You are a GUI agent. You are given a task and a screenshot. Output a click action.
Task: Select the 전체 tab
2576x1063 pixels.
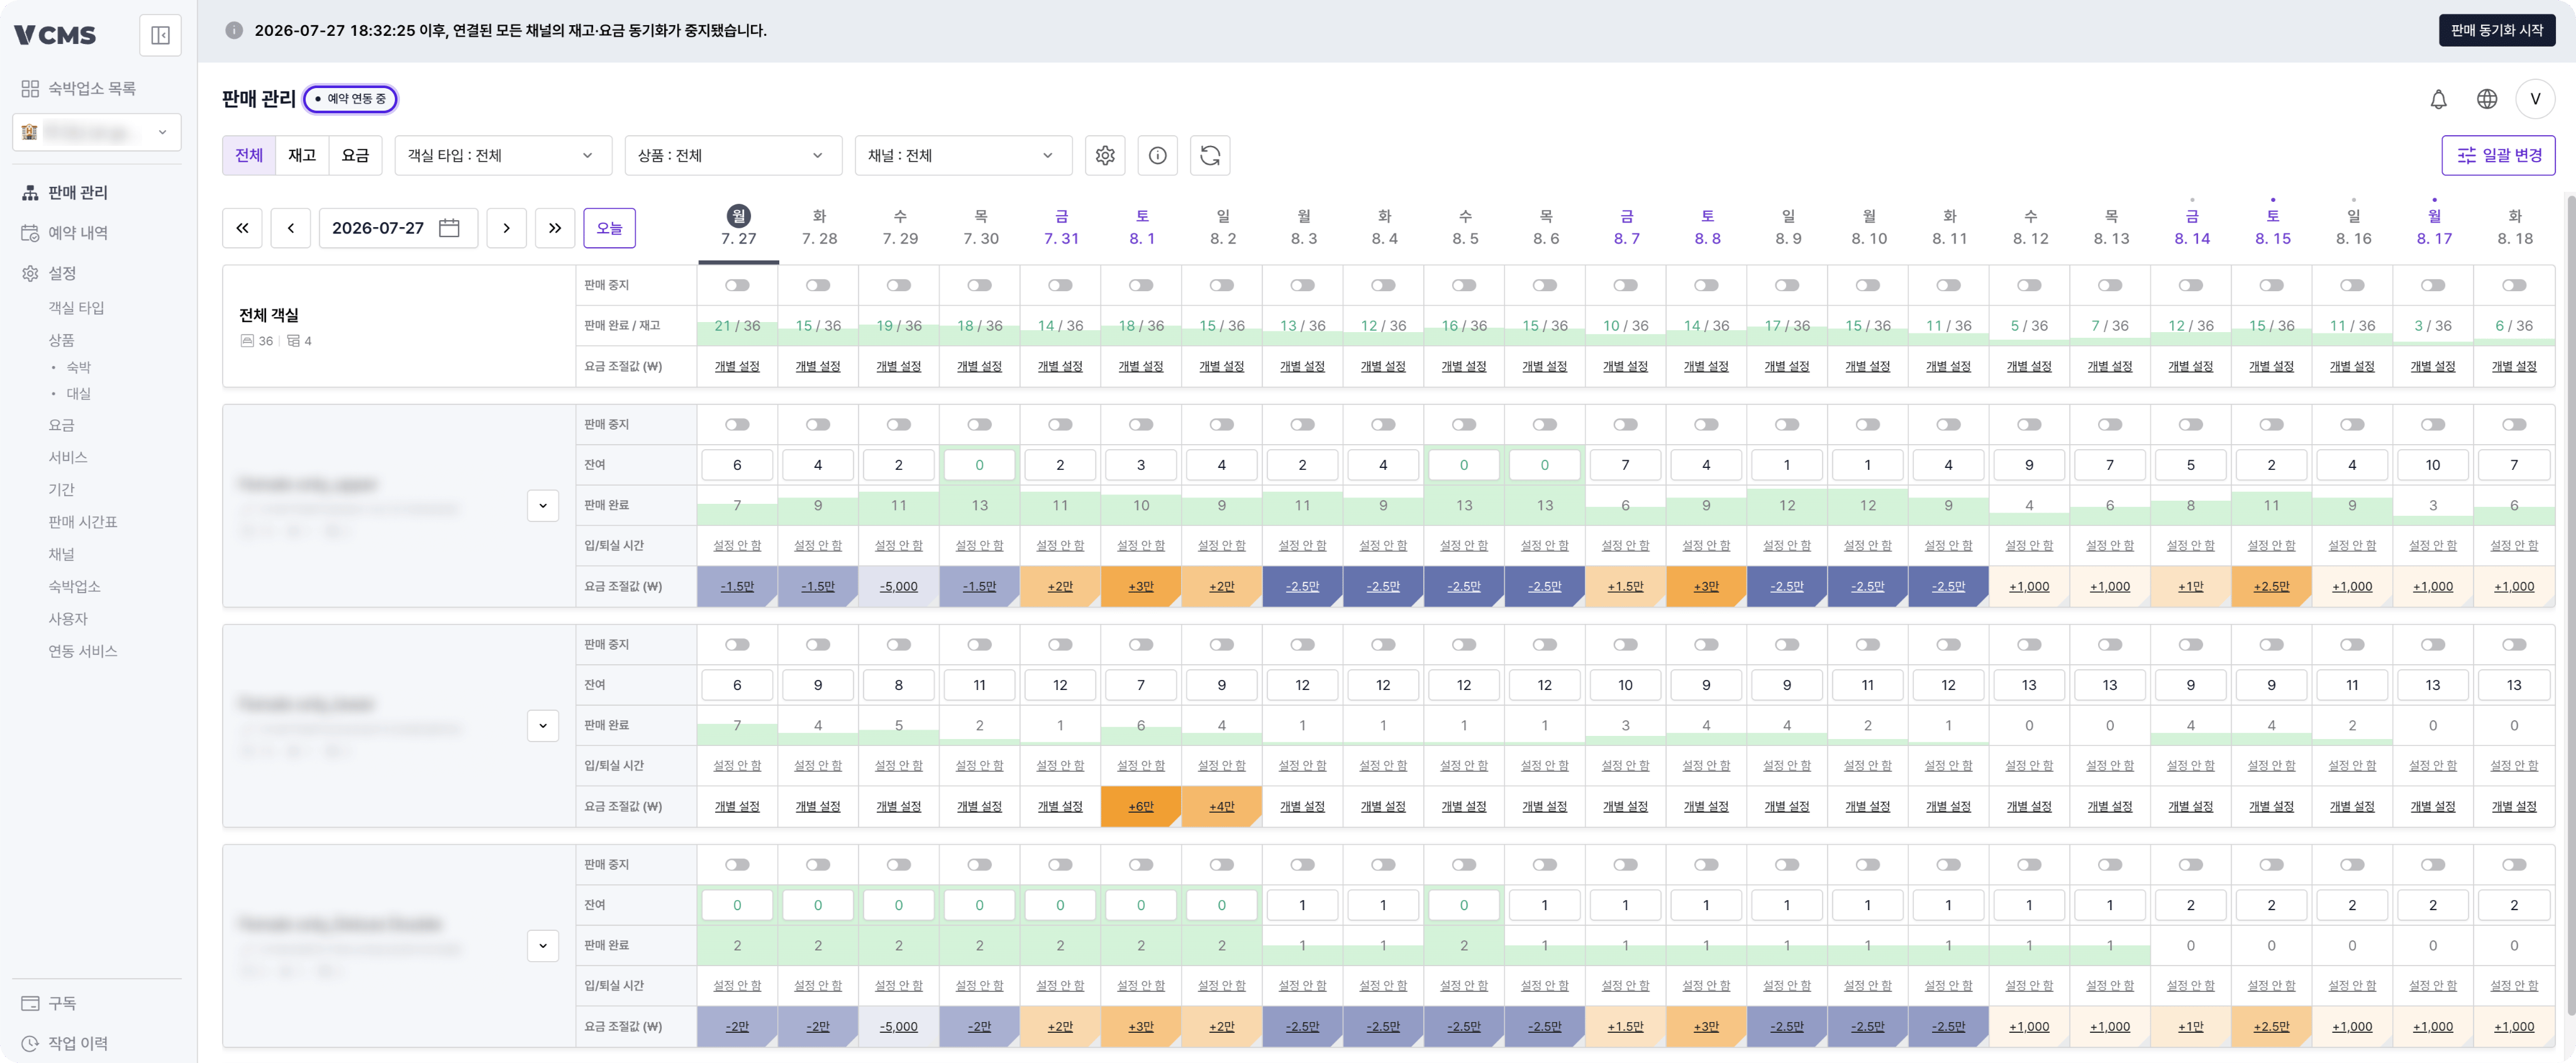249,155
